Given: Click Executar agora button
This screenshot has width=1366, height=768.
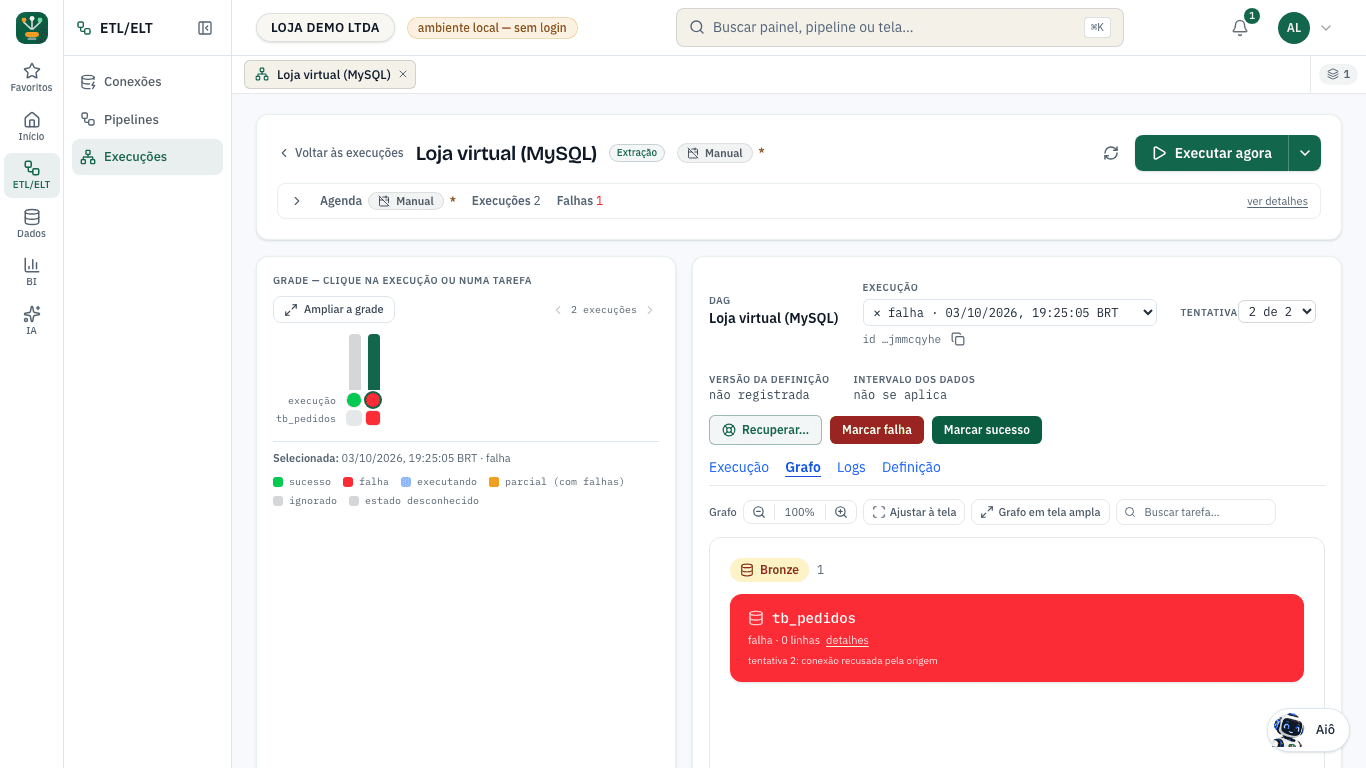Looking at the screenshot, I should 1212,153.
